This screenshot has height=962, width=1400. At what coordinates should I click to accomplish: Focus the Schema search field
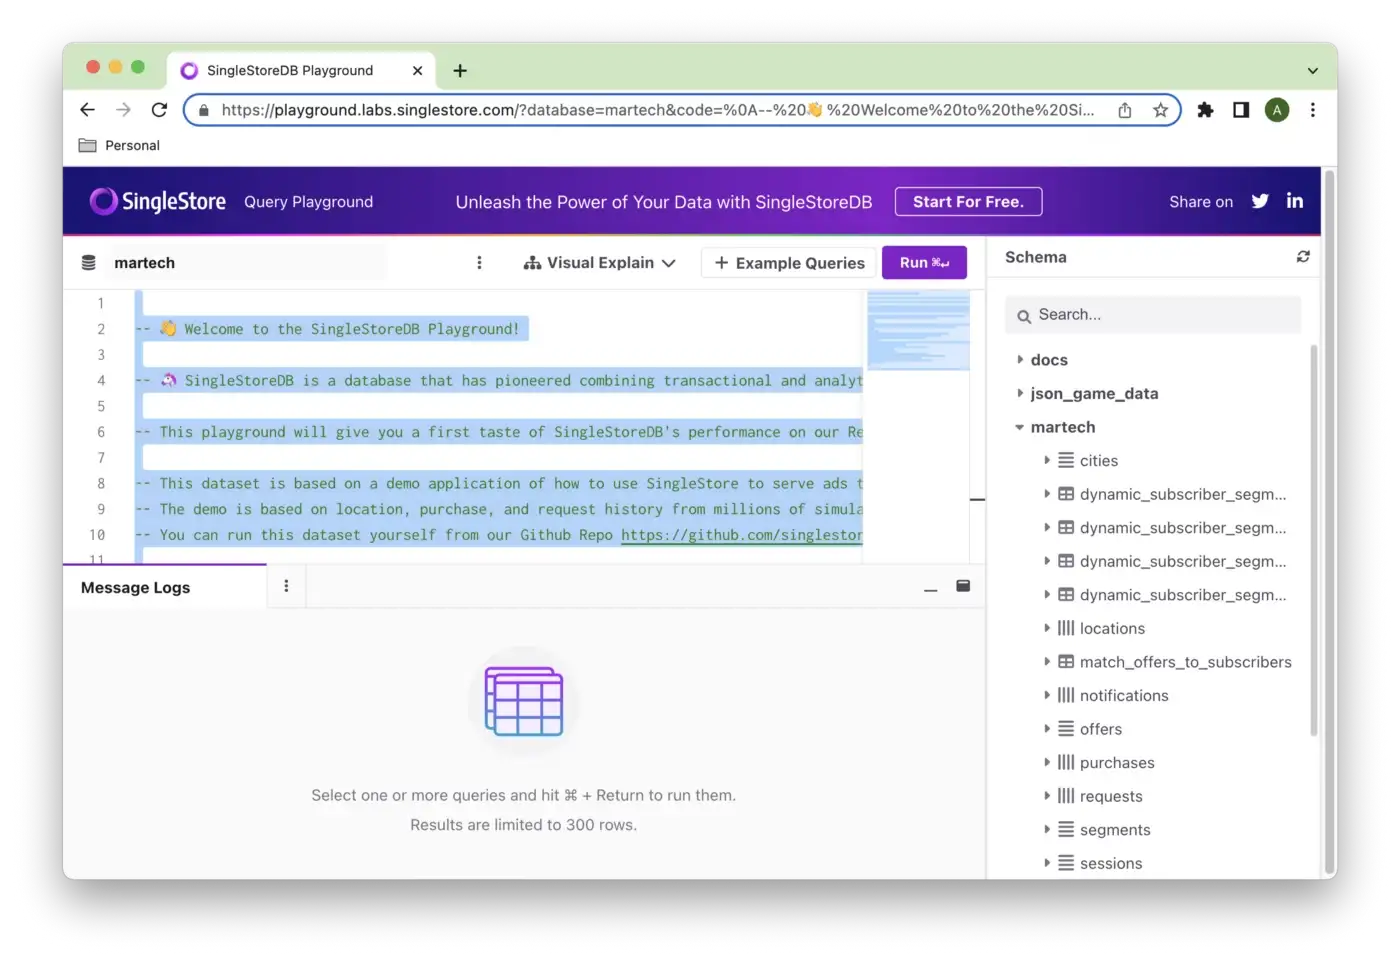1153,315
